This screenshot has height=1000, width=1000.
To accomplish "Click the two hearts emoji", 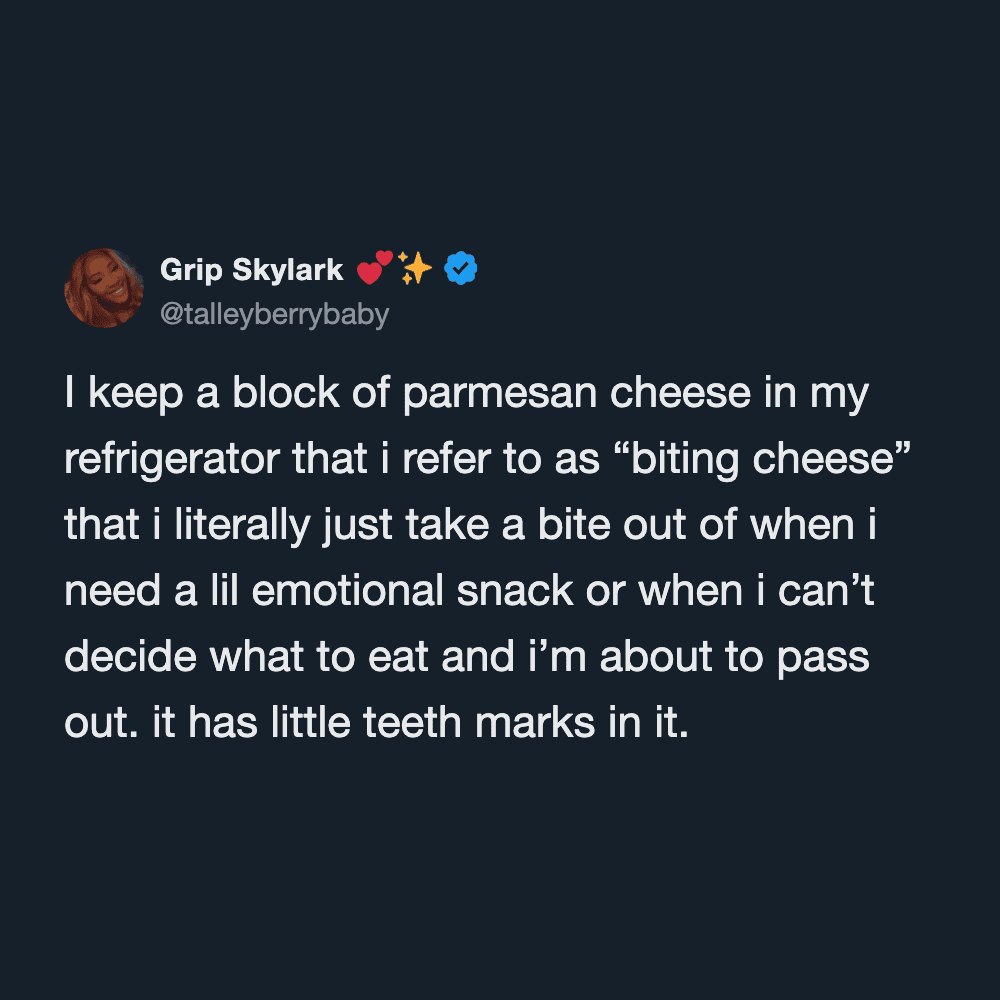I will 375,268.
